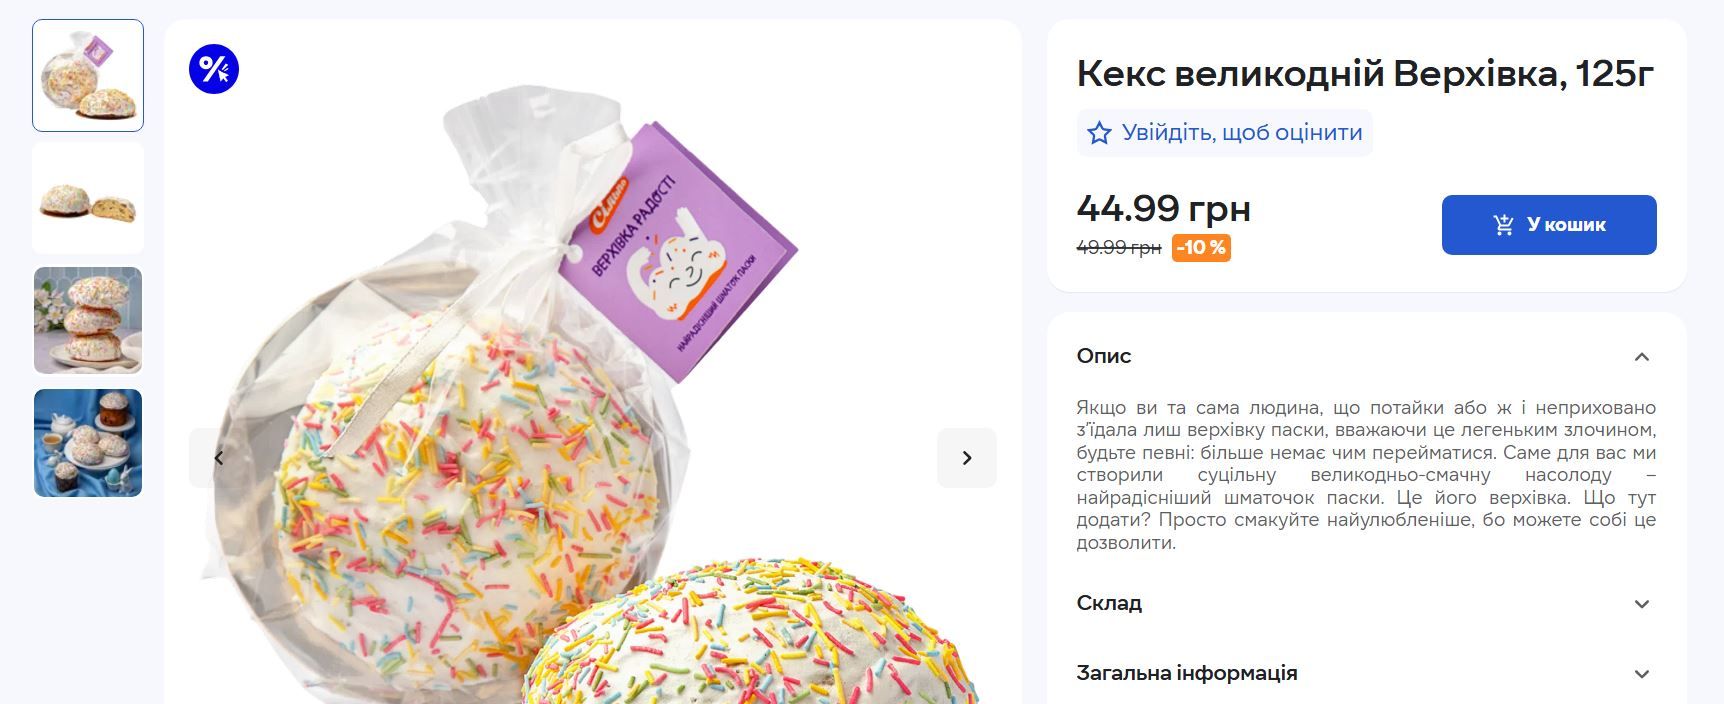
Task: Select the tea setting cakes thumbnail
Action: pos(87,442)
